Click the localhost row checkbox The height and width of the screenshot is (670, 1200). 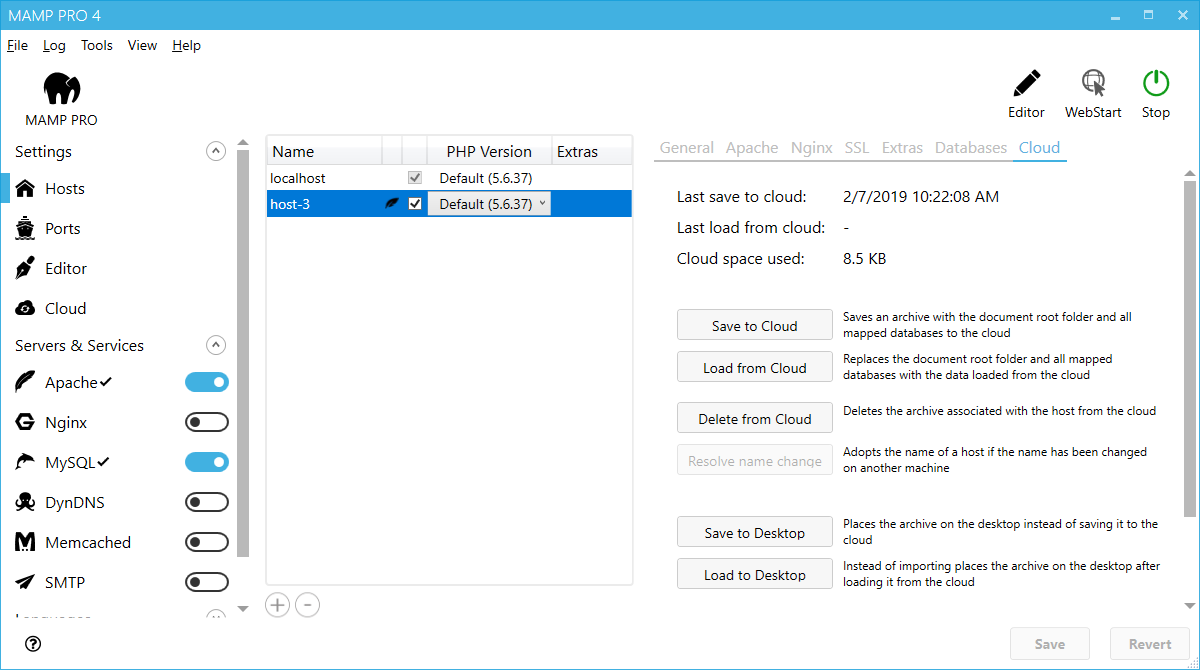[415, 177]
